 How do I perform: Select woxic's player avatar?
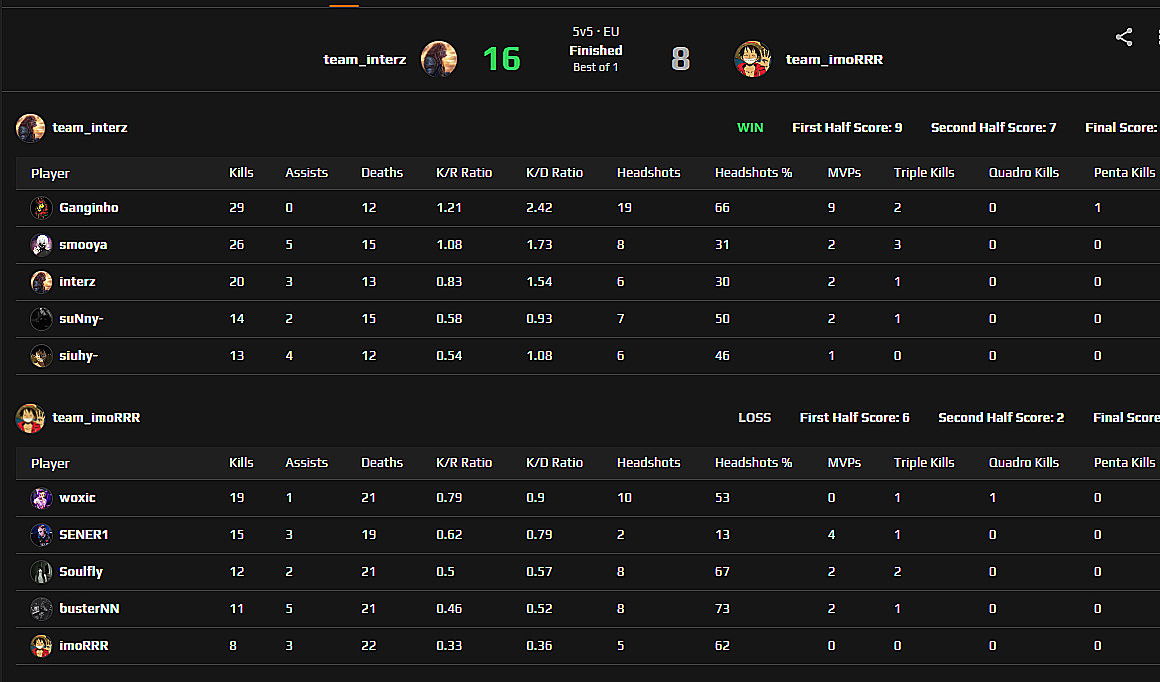pos(41,497)
